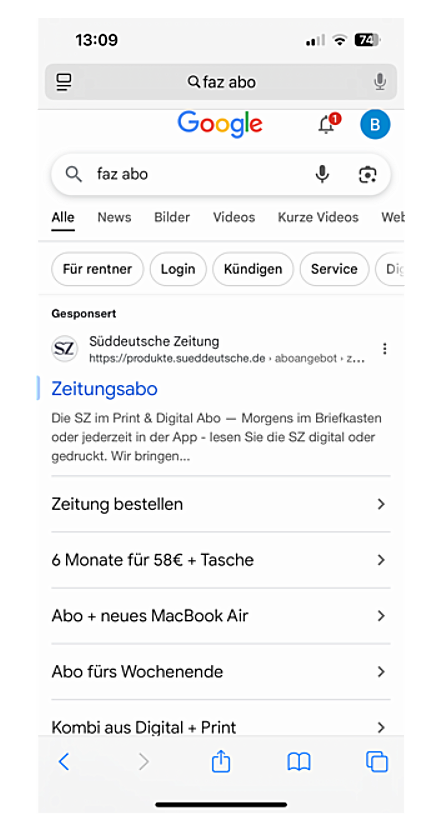This screenshot has width=436, height=827.
Task: Switch to the Bilder tab
Action: pyautogui.click(x=172, y=217)
